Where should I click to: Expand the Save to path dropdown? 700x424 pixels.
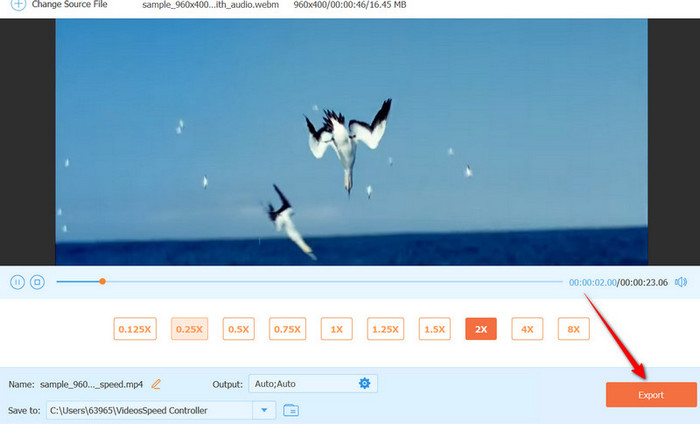[x=264, y=409]
